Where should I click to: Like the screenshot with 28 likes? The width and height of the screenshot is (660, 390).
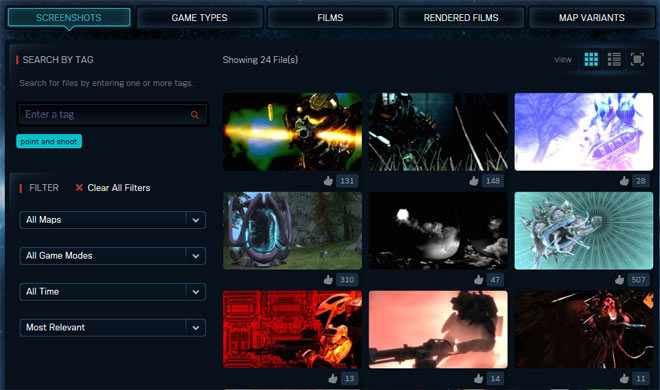click(x=624, y=181)
